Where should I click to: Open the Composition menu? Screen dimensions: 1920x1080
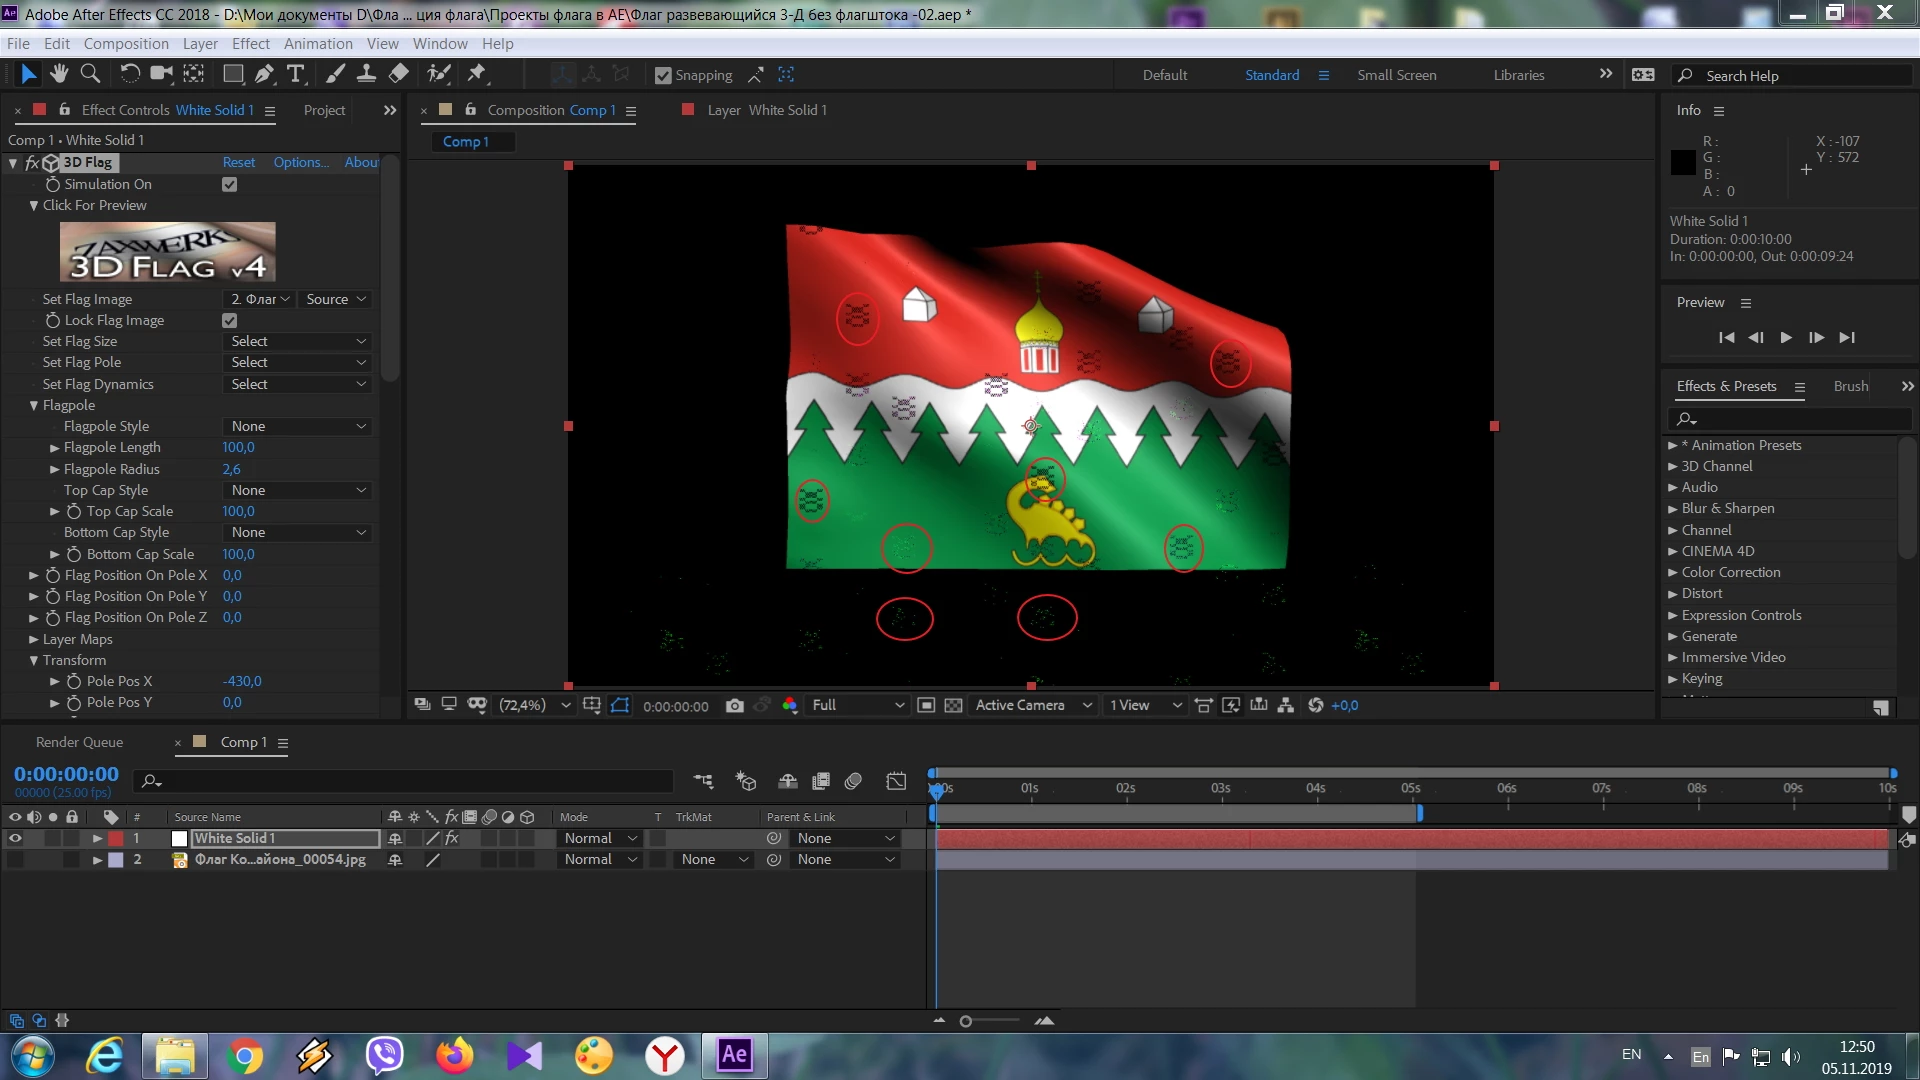coord(126,44)
